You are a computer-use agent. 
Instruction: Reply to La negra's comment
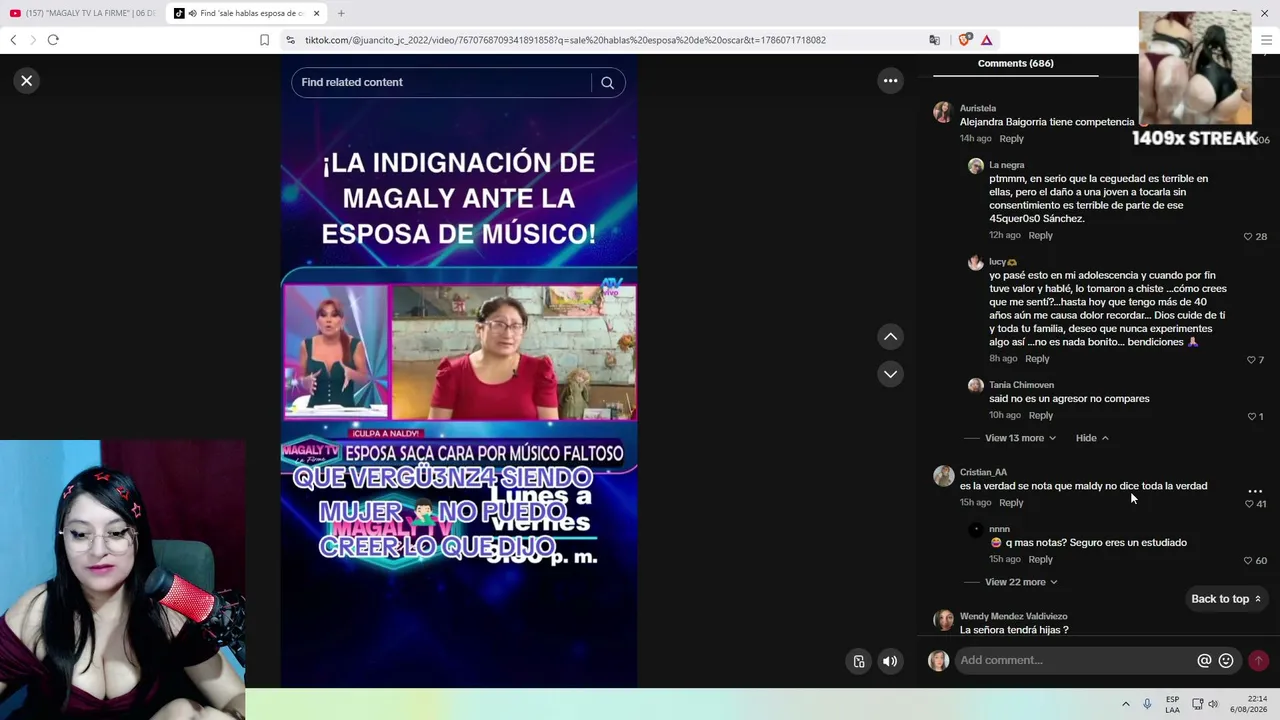(x=1040, y=236)
